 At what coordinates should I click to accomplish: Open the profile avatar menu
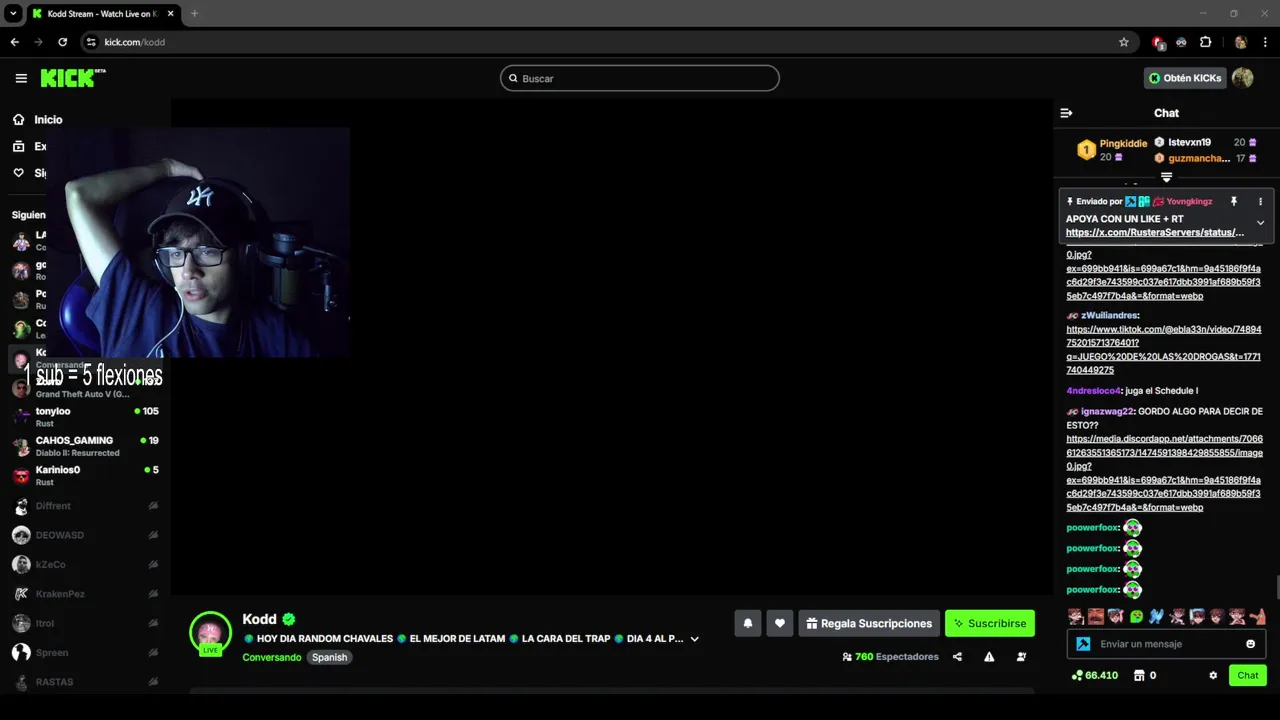pyautogui.click(x=1242, y=78)
